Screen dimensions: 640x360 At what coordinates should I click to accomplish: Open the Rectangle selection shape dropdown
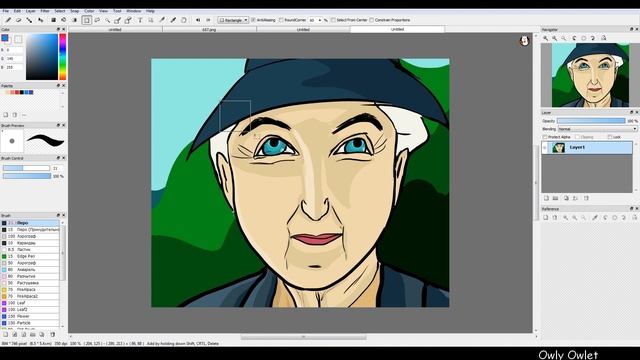coord(233,20)
